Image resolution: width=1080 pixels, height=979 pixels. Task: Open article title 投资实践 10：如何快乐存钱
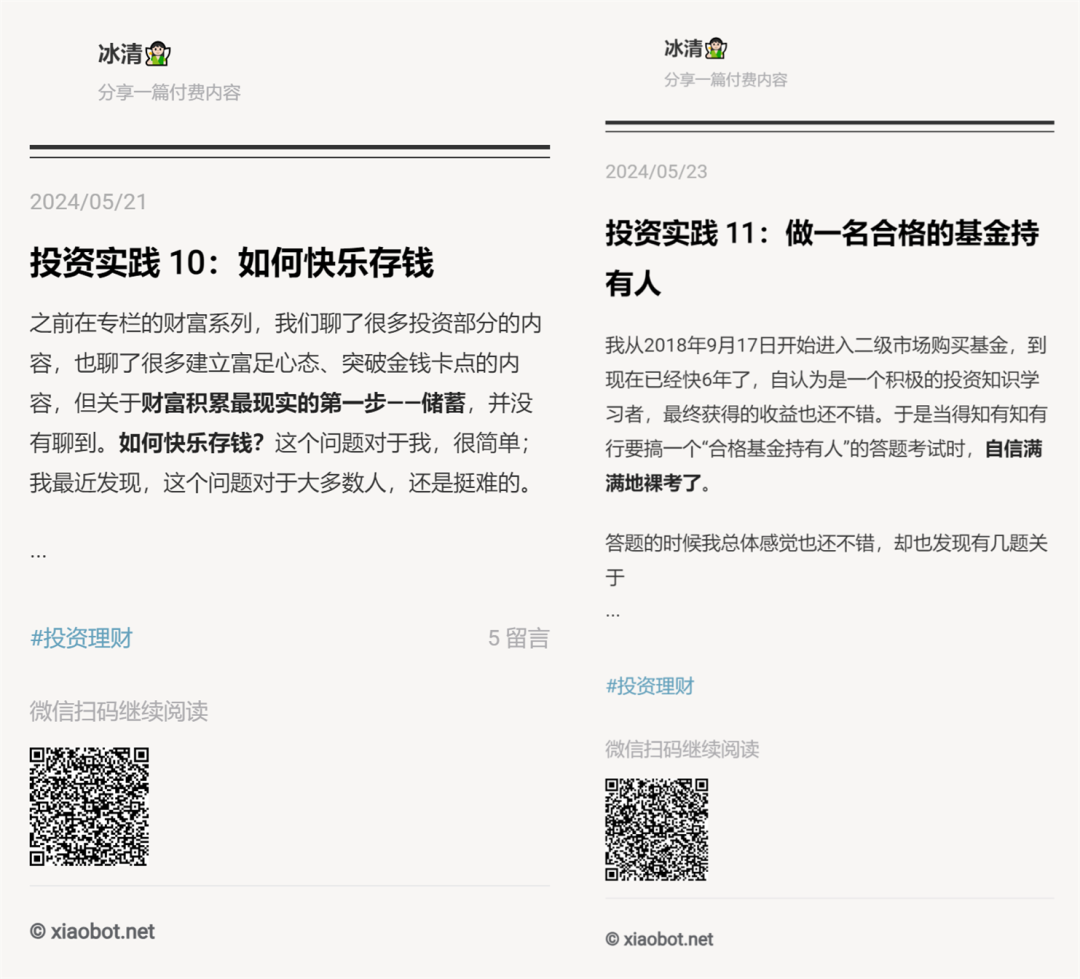pos(231,262)
